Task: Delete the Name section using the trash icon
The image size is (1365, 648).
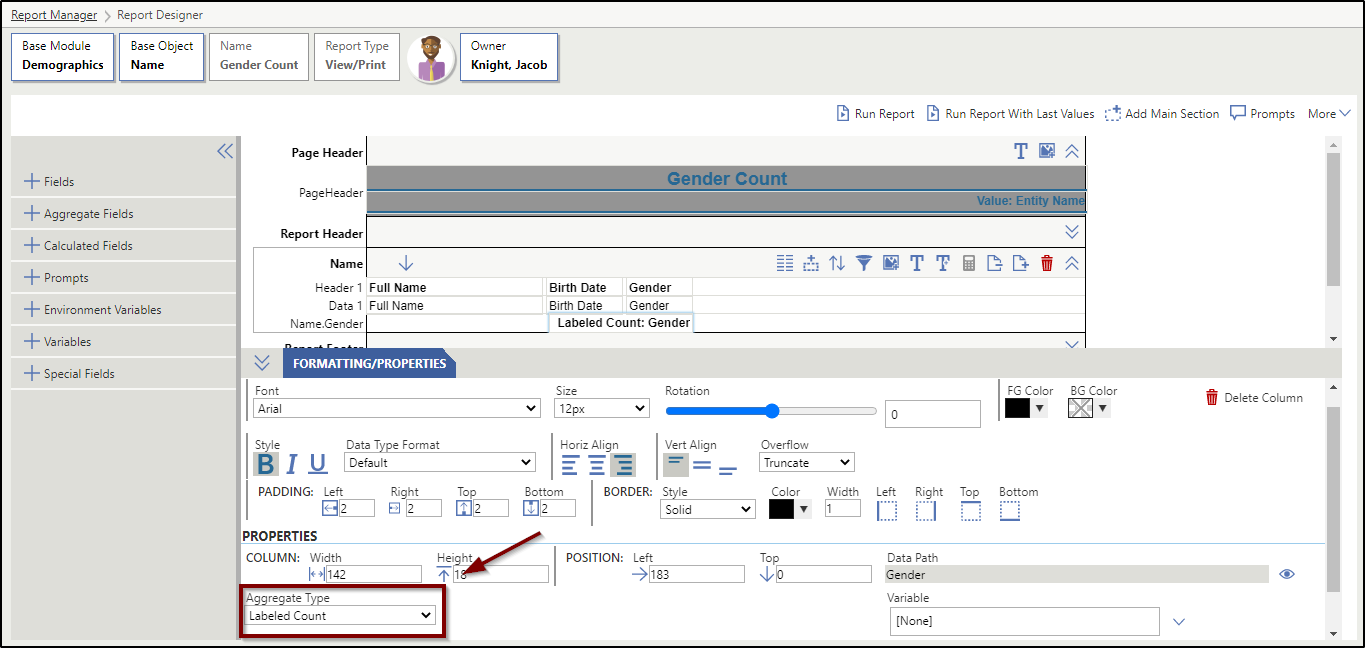Action: click(x=1047, y=263)
